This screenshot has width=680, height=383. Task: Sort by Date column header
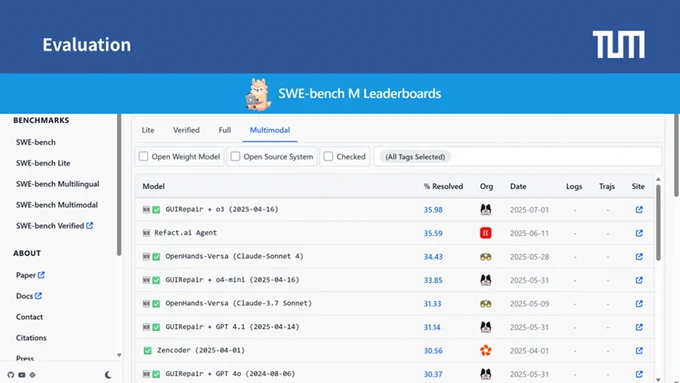tap(518, 186)
